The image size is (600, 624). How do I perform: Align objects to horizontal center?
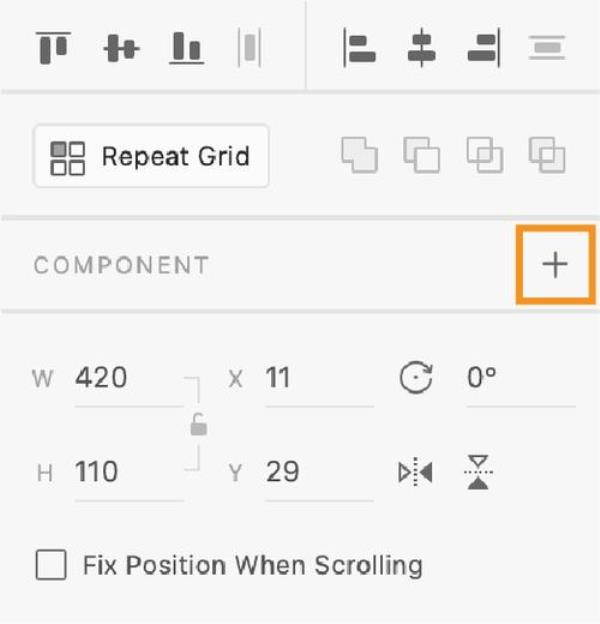[x=422, y=48]
